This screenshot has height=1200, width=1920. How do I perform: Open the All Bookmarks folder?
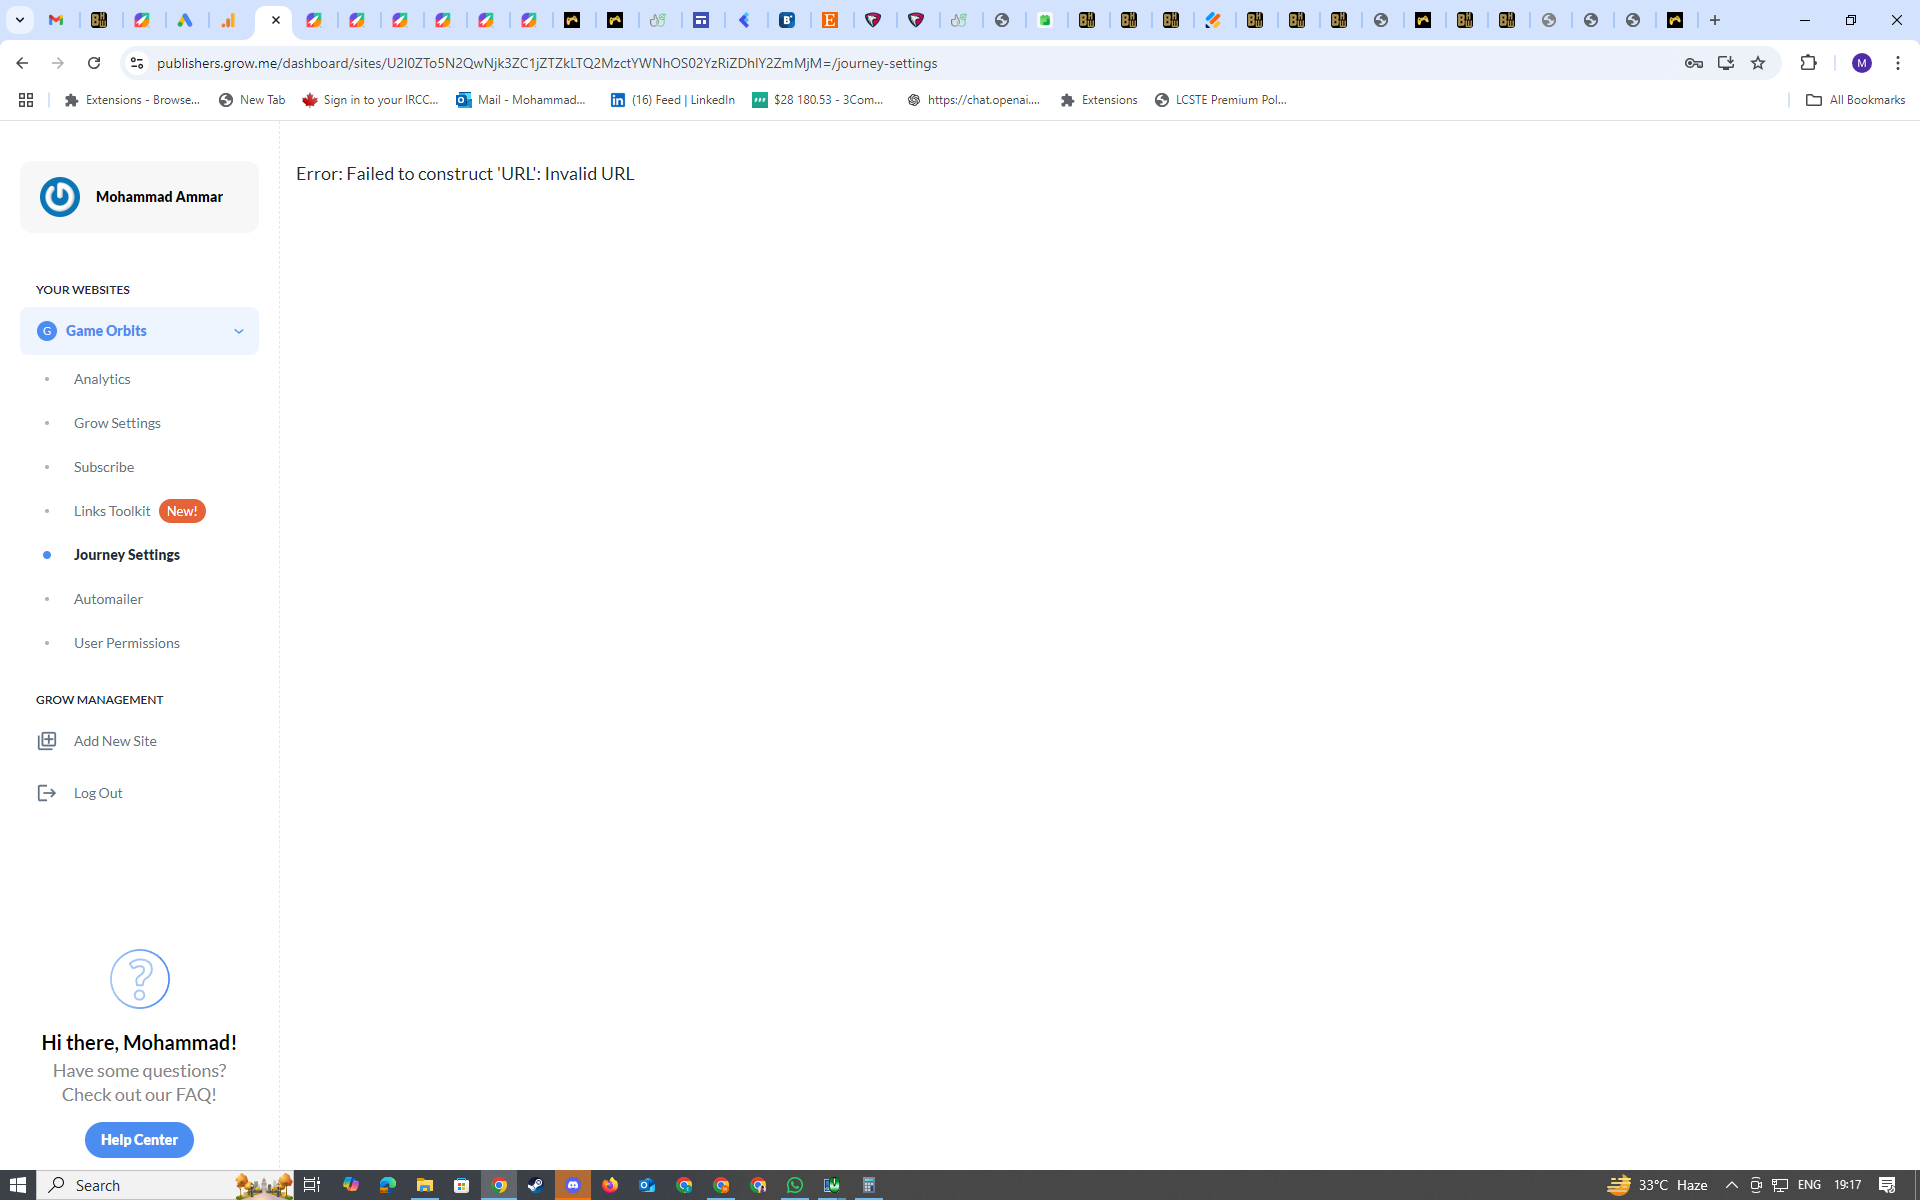tap(1855, 100)
